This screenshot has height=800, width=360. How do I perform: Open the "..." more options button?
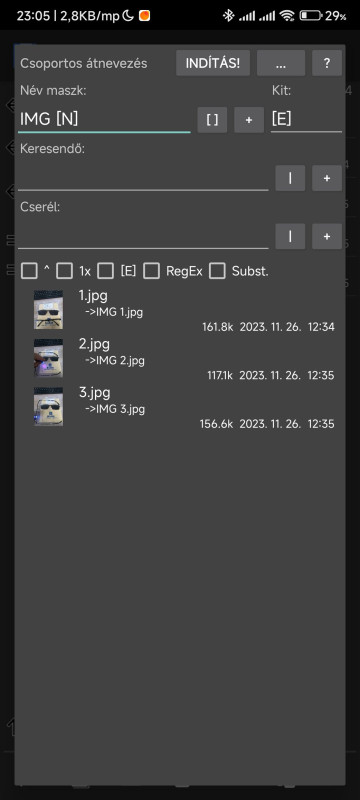click(x=281, y=63)
